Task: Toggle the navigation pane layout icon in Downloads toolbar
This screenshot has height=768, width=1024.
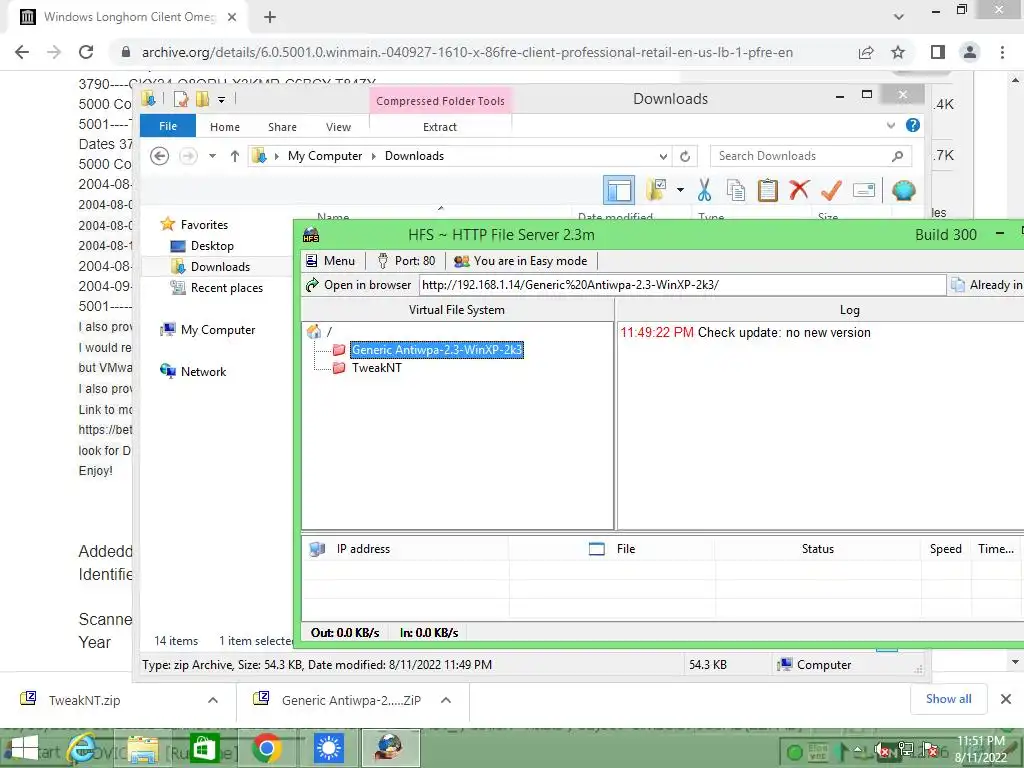Action: pyautogui.click(x=618, y=190)
